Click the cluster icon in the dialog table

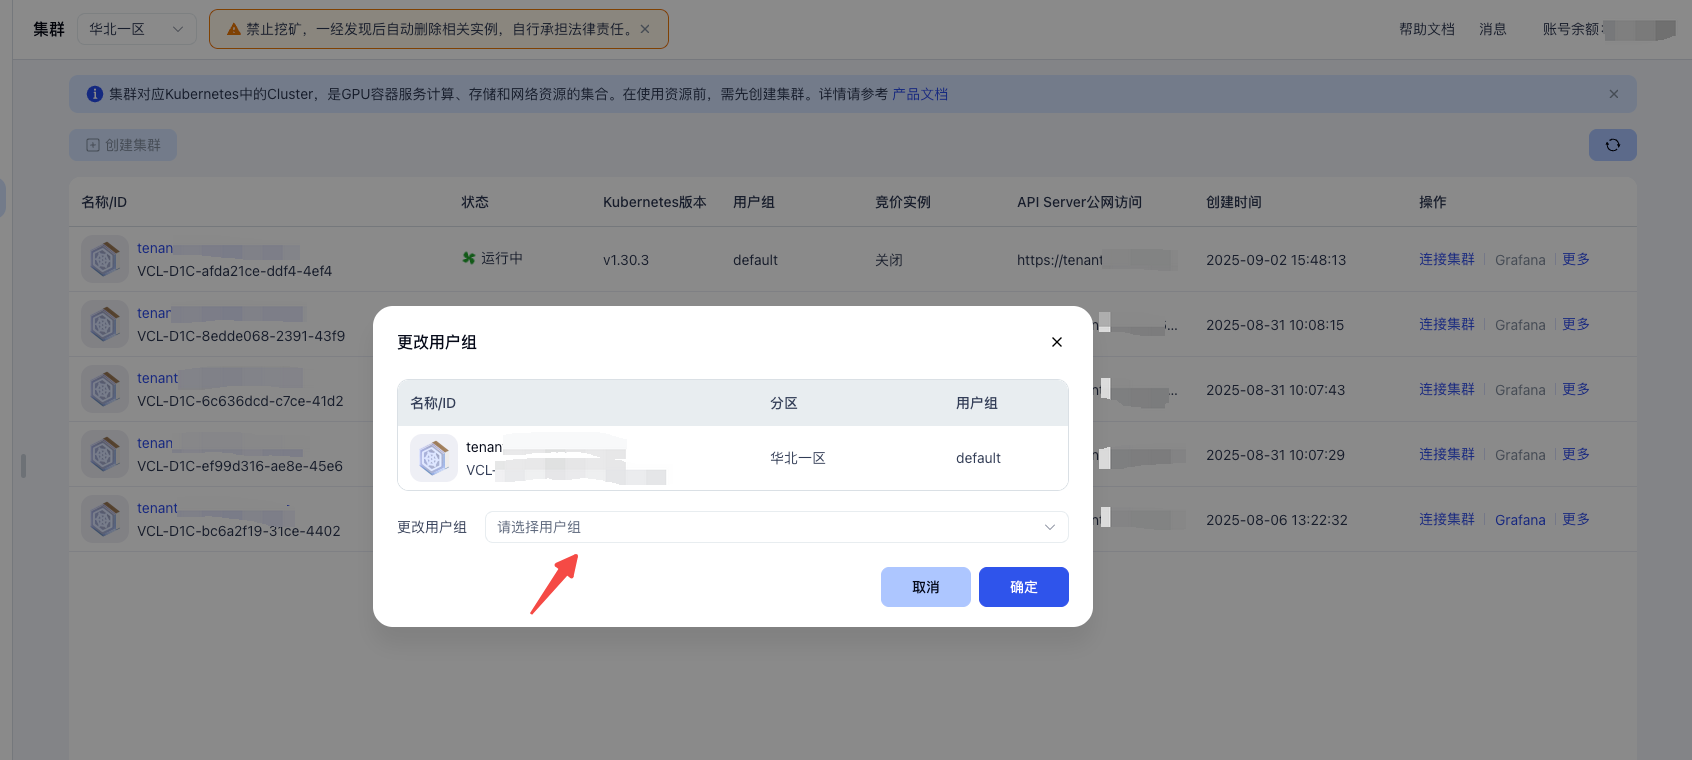point(434,458)
